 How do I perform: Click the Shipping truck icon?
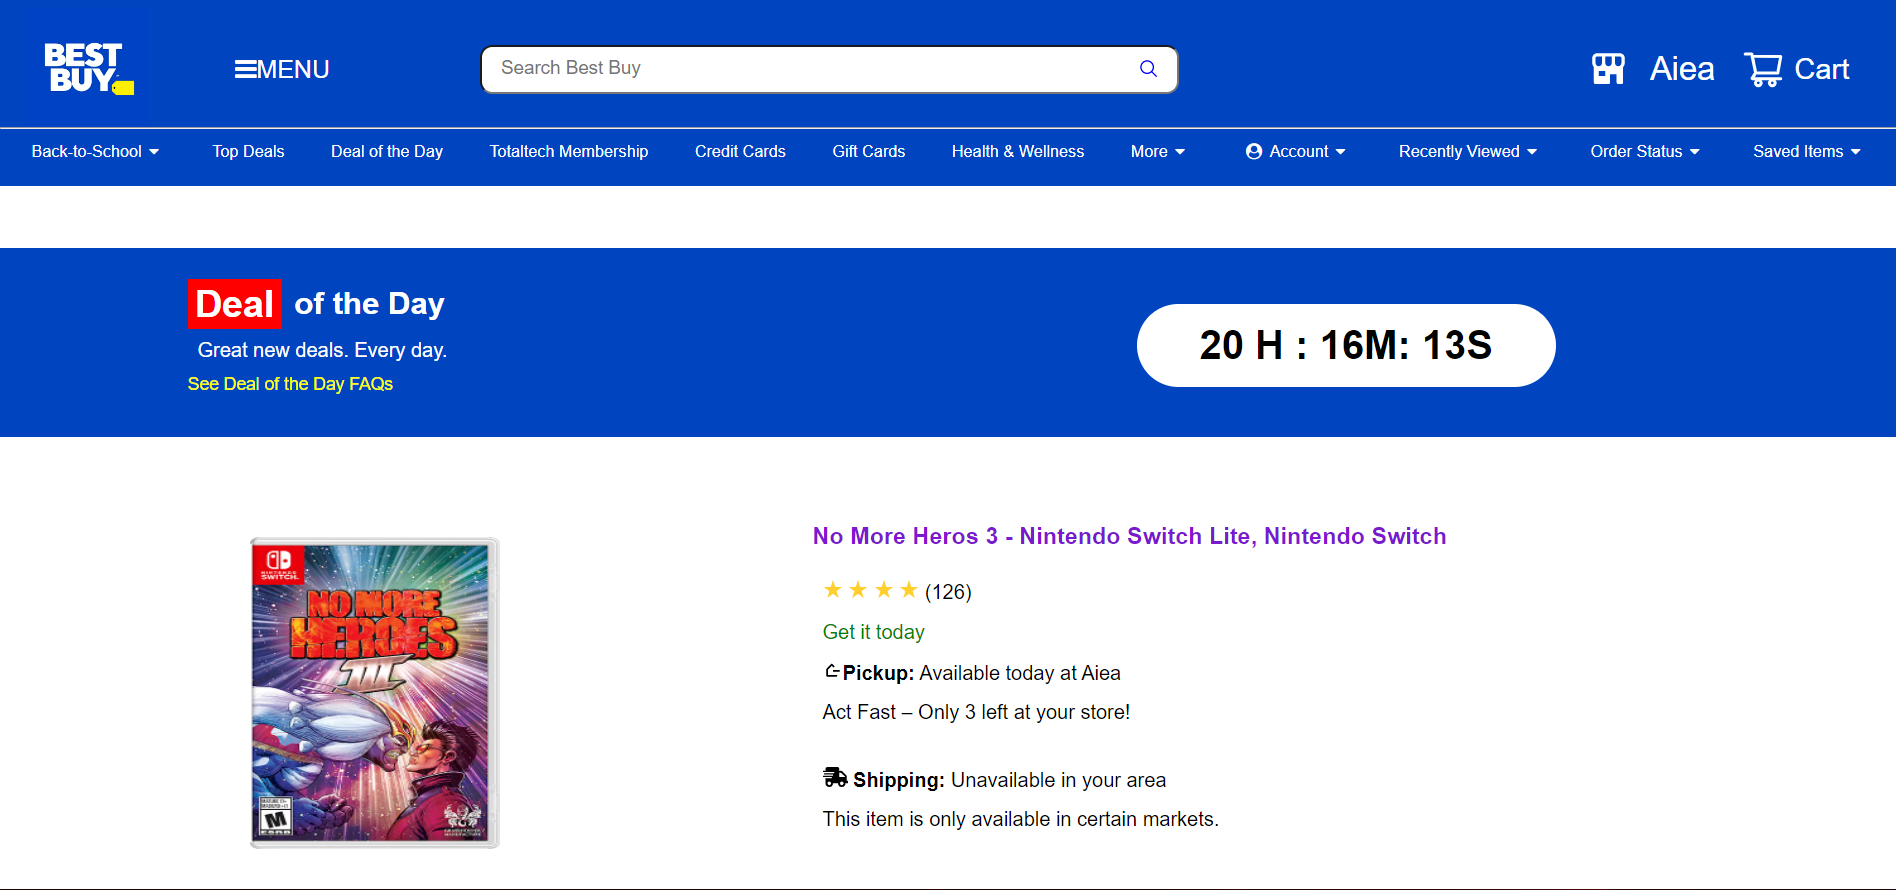click(835, 777)
